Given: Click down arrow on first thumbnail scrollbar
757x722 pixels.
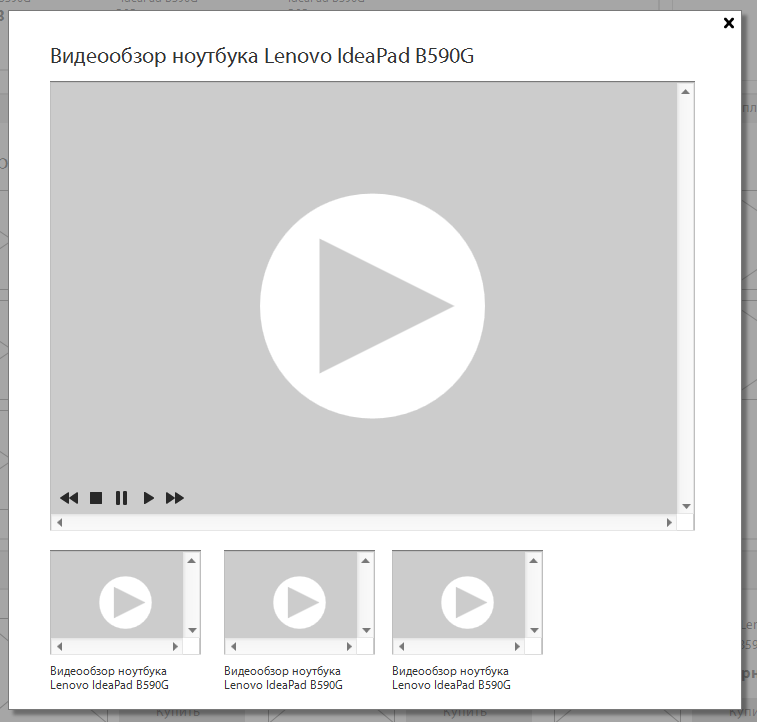Looking at the screenshot, I should pyautogui.click(x=192, y=630).
